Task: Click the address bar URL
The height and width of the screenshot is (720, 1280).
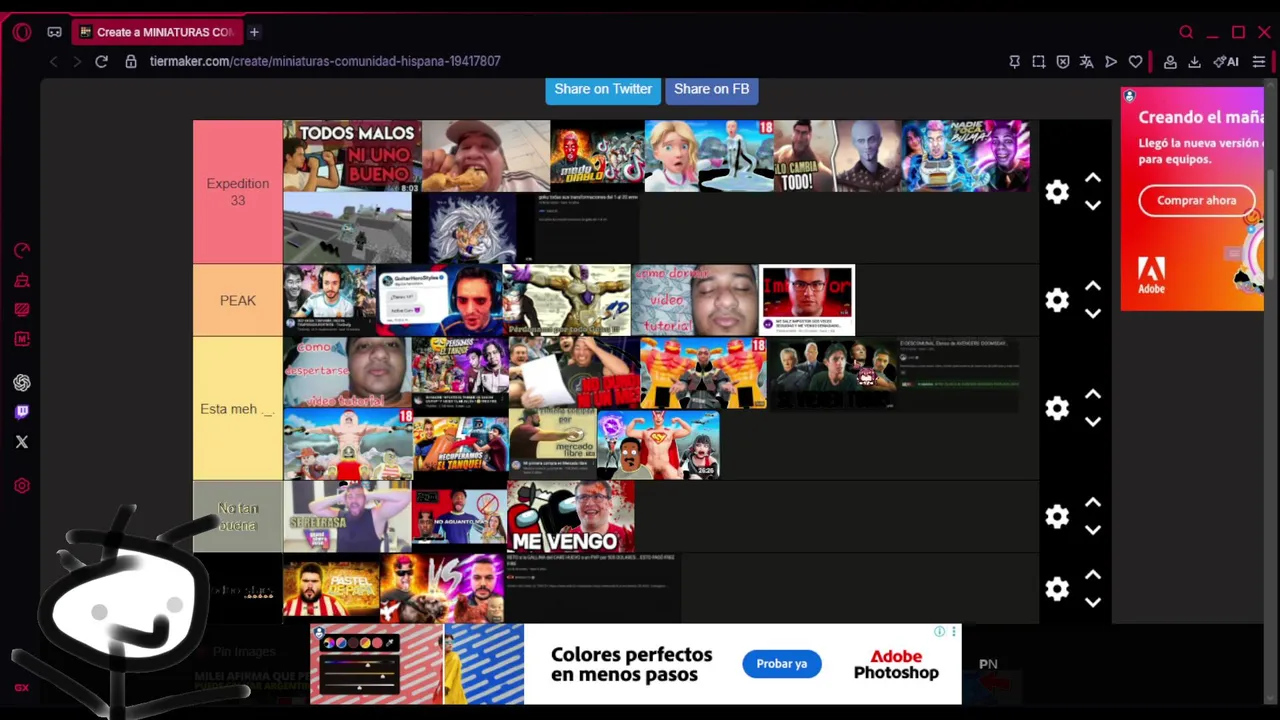Action: click(325, 61)
